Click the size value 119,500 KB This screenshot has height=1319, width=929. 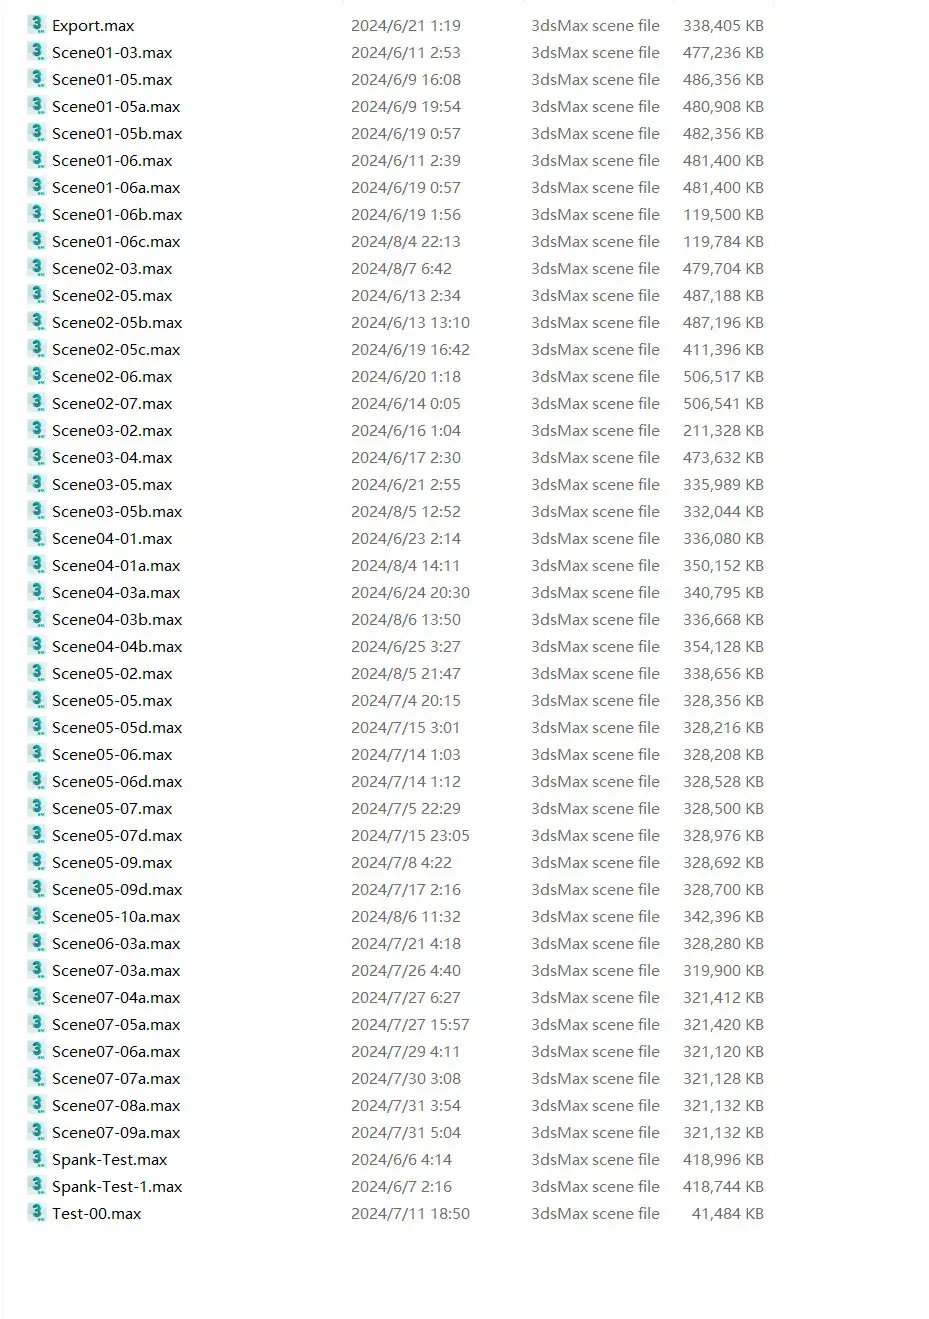tap(723, 214)
